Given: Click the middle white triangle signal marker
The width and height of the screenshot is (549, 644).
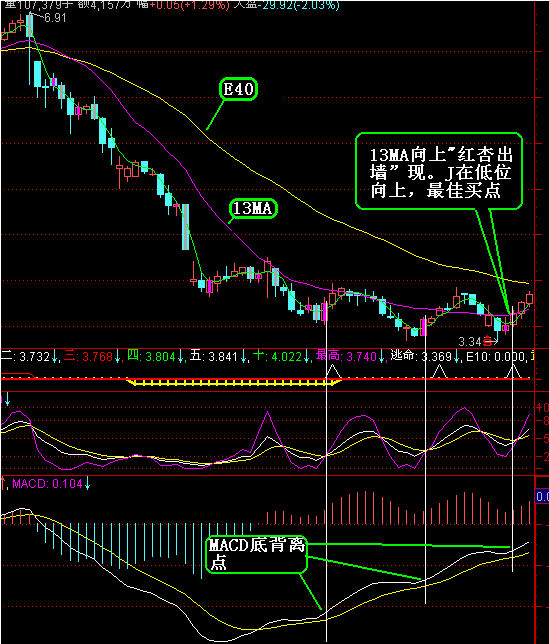Looking at the screenshot, I should pyautogui.click(x=439, y=371).
